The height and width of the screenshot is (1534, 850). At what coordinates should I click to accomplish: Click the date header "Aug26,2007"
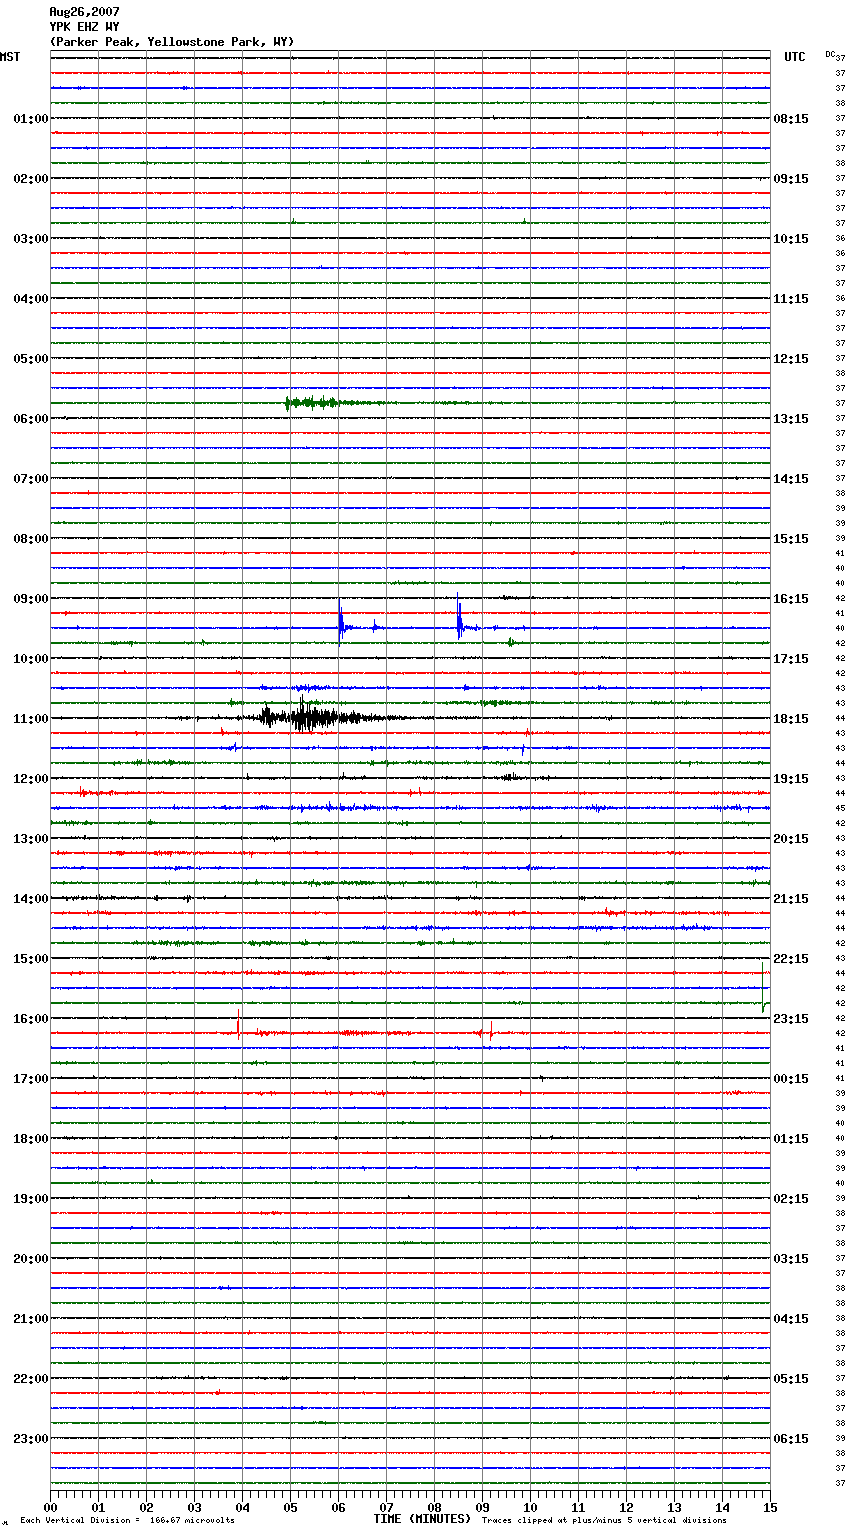tap(84, 12)
